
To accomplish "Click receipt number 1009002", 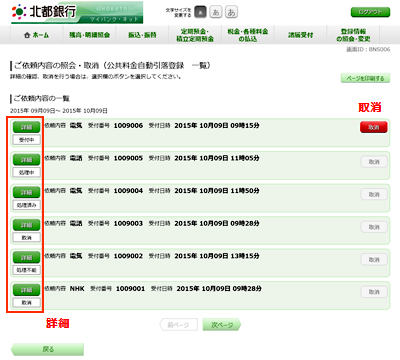I will coord(128,256).
